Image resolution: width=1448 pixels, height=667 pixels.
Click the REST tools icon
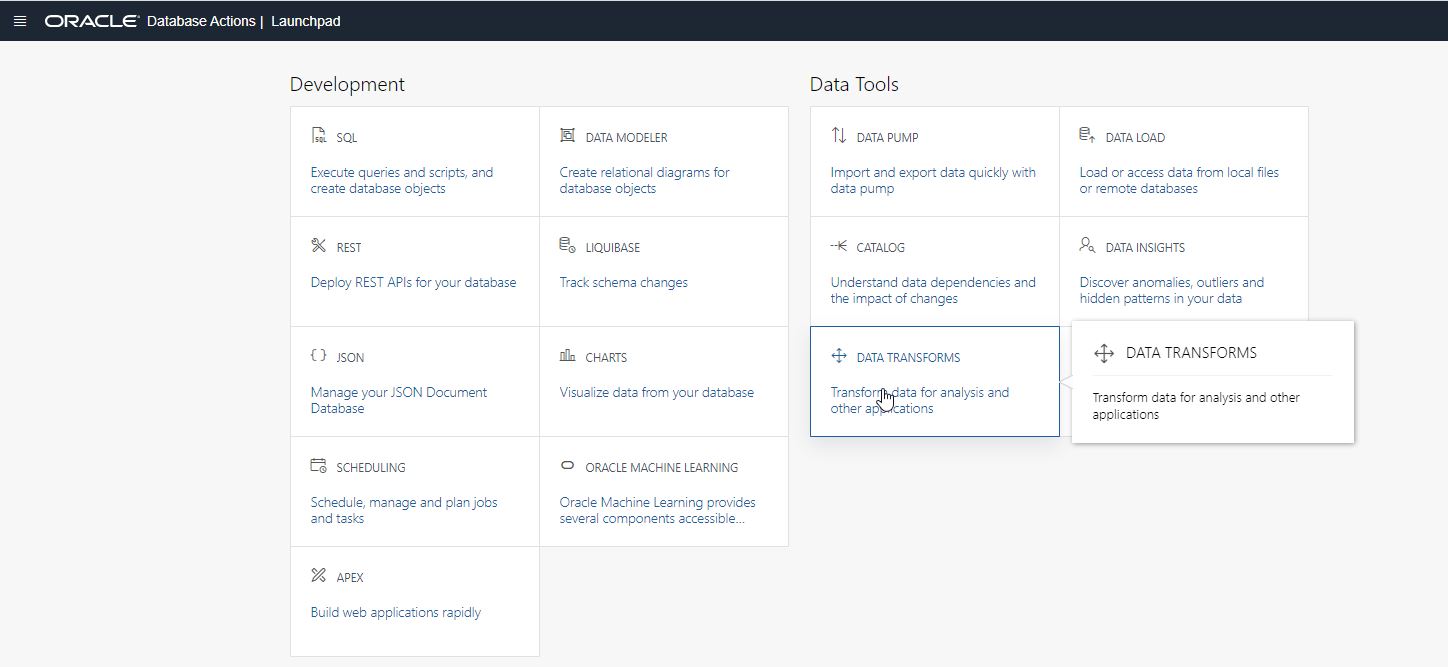click(x=319, y=246)
